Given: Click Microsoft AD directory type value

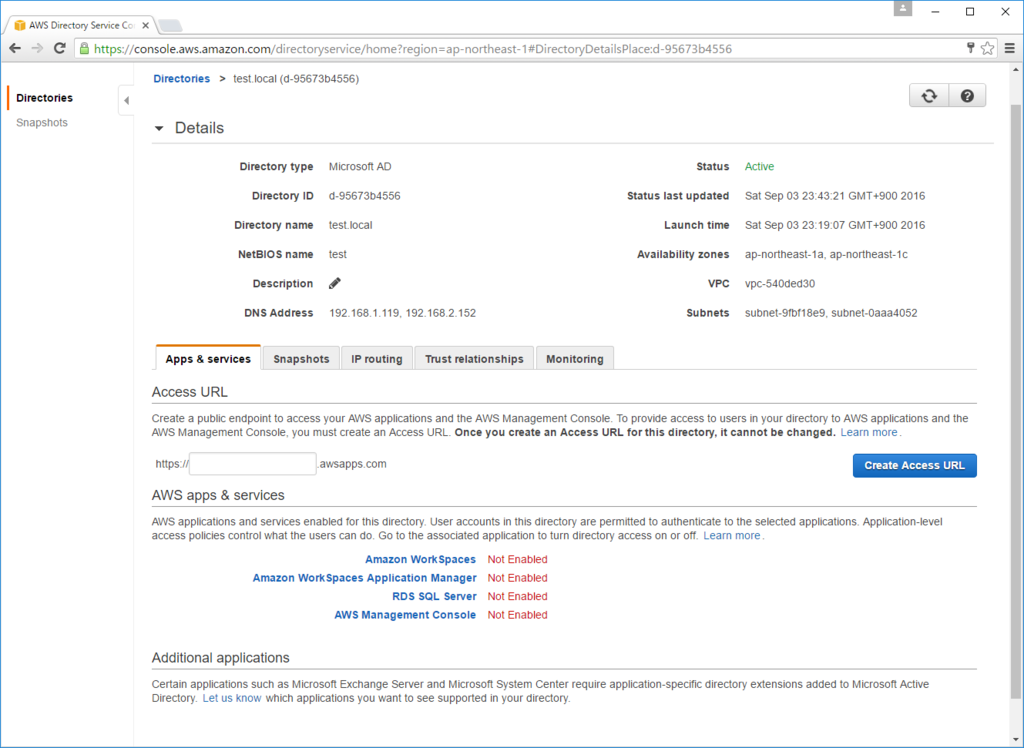Looking at the screenshot, I should click(360, 167).
